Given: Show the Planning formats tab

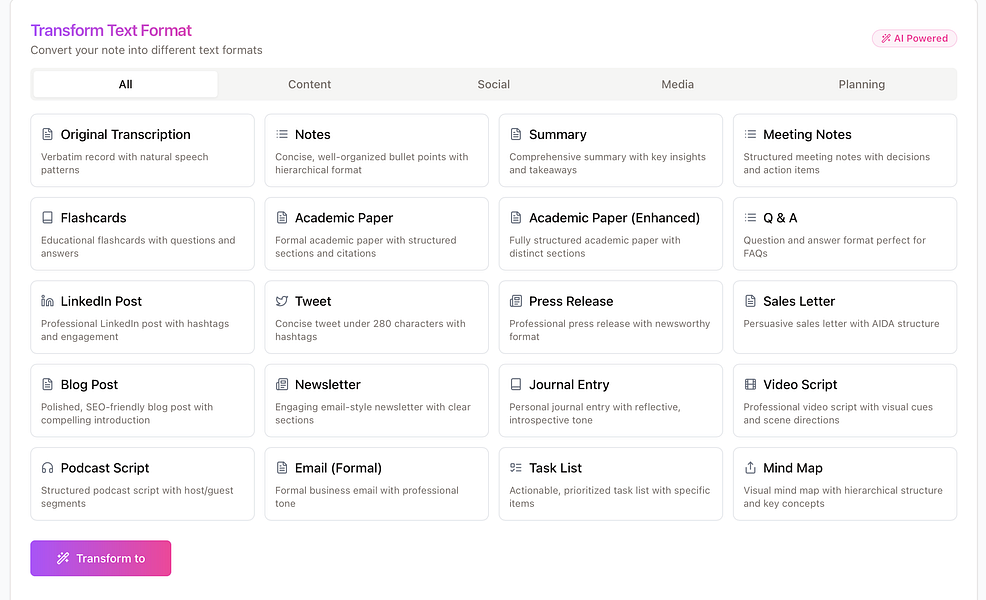Looking at the screenshot, I should (x=861, y=85).
